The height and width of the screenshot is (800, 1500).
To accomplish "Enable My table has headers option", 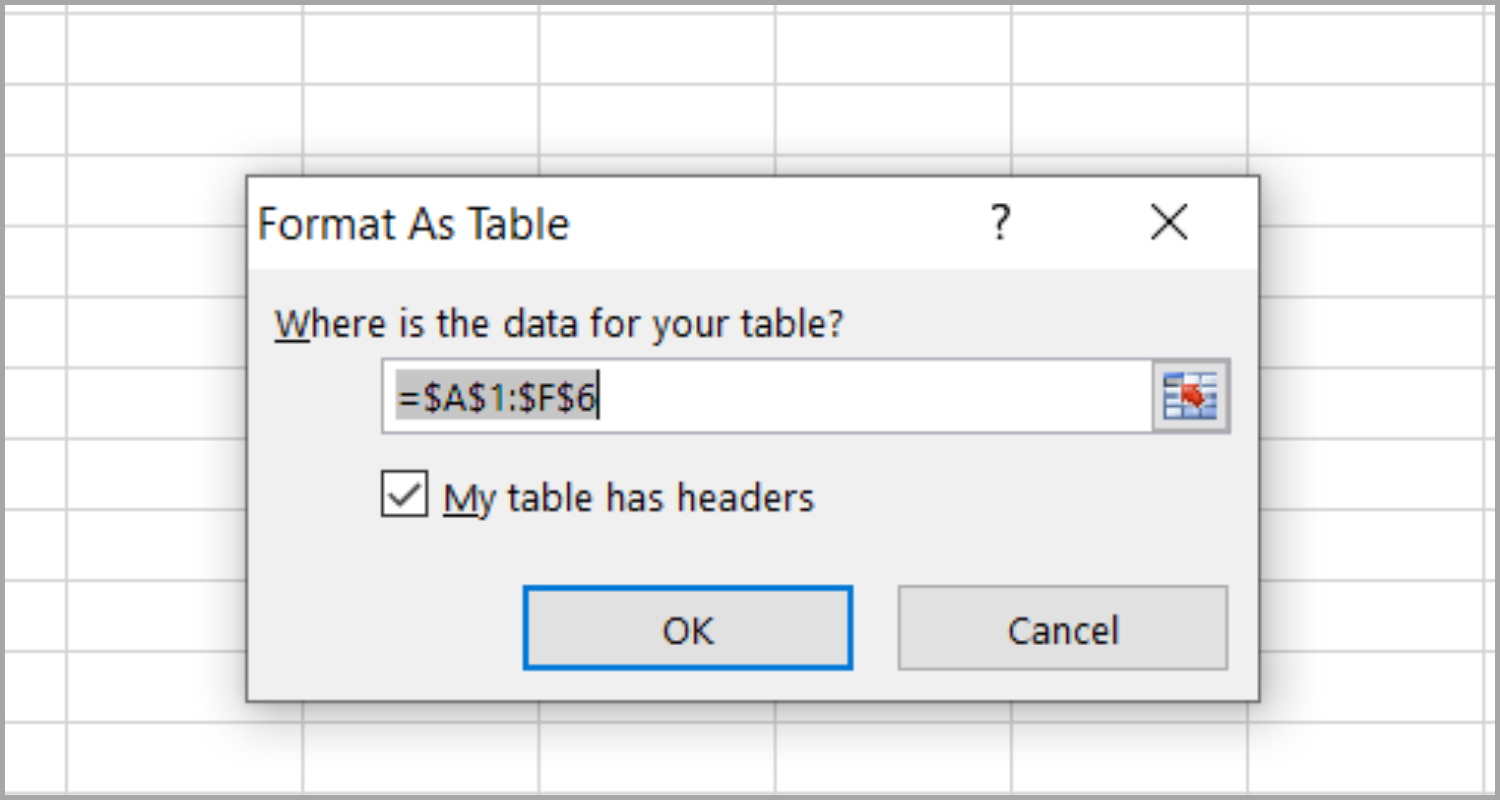I will coord(404,495).
